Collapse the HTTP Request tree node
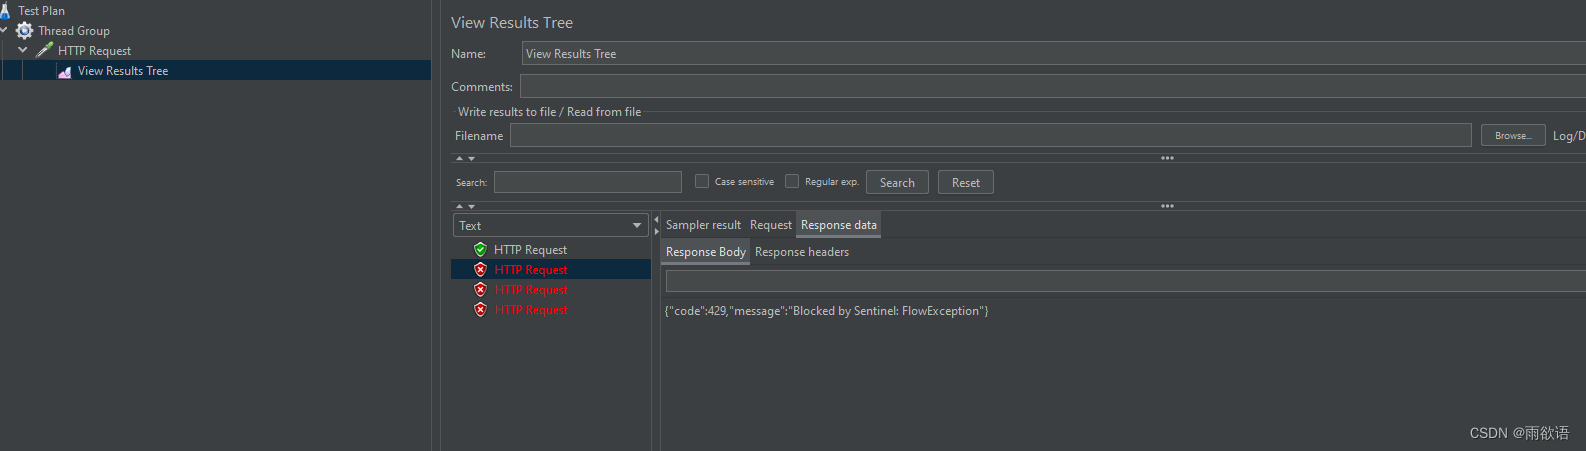 tap(23, 50)
